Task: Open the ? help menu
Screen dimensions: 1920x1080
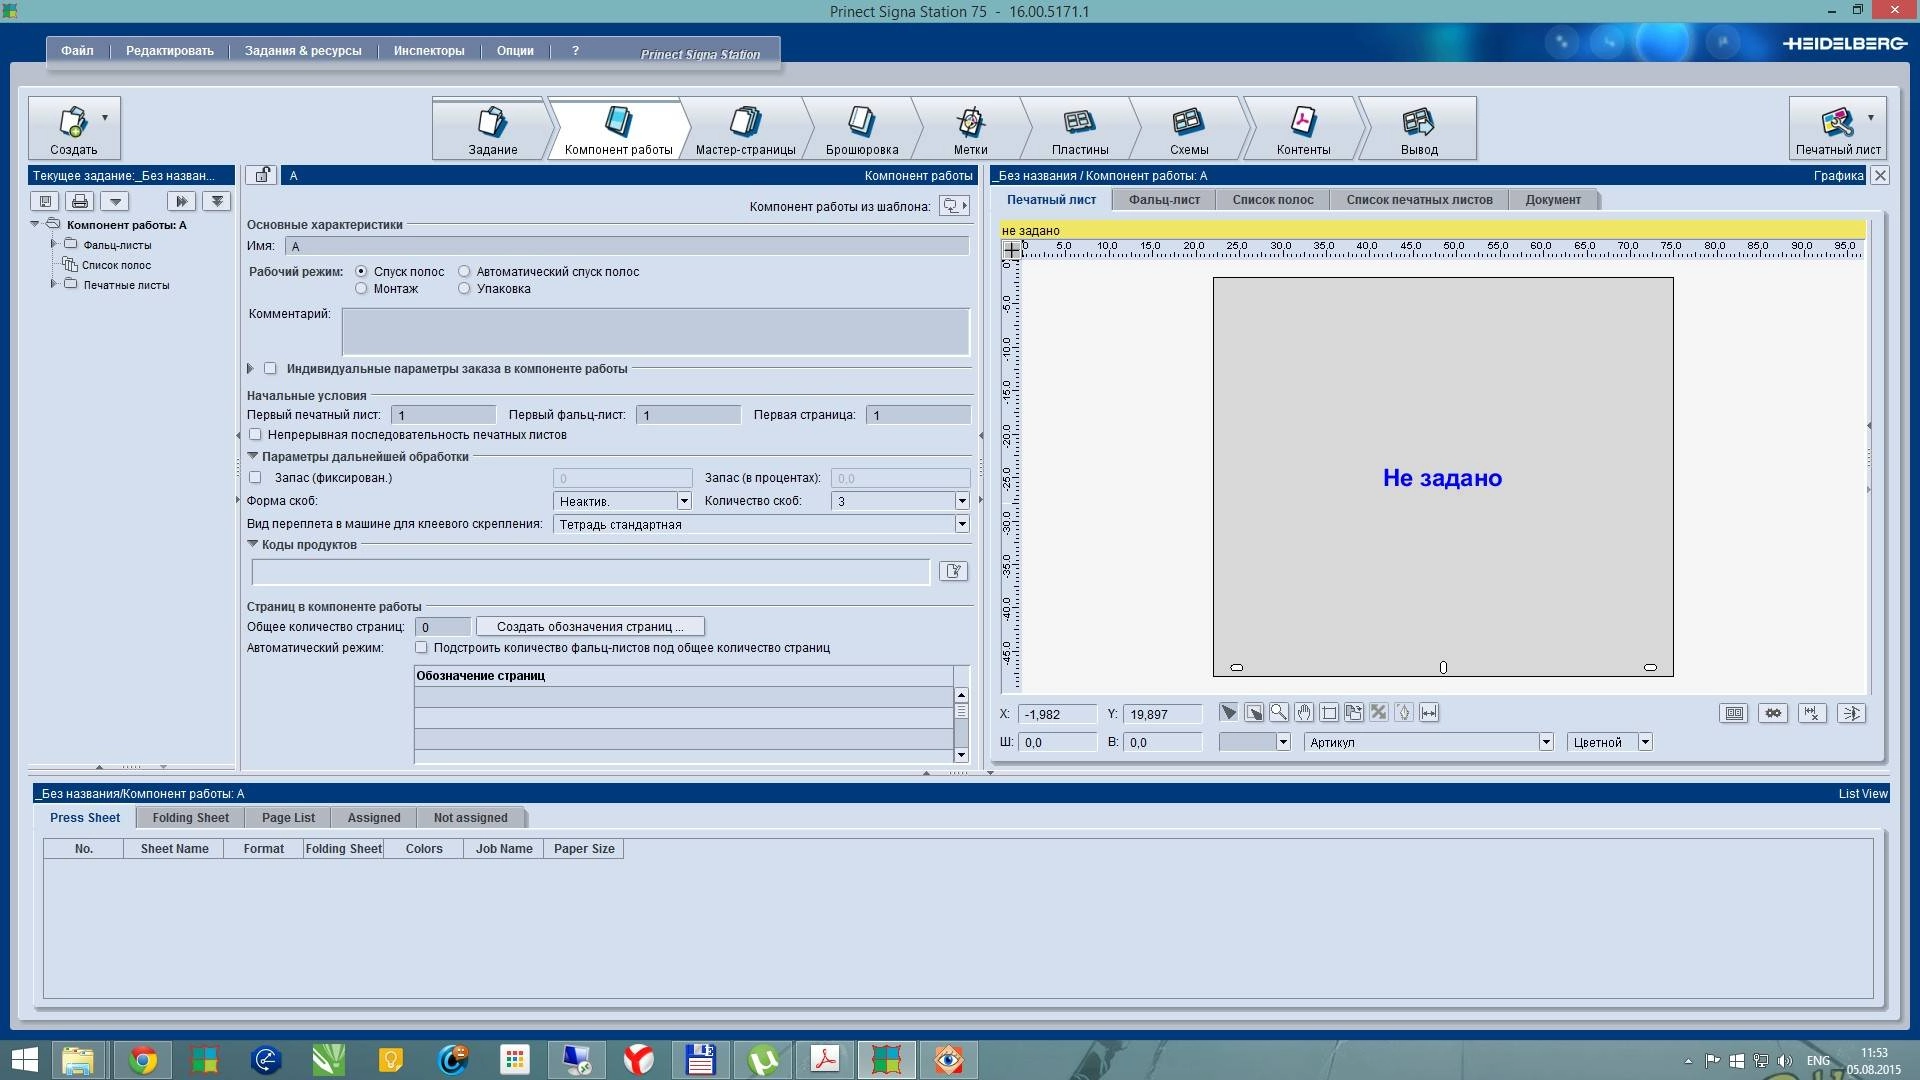Action: click(575, 51)
